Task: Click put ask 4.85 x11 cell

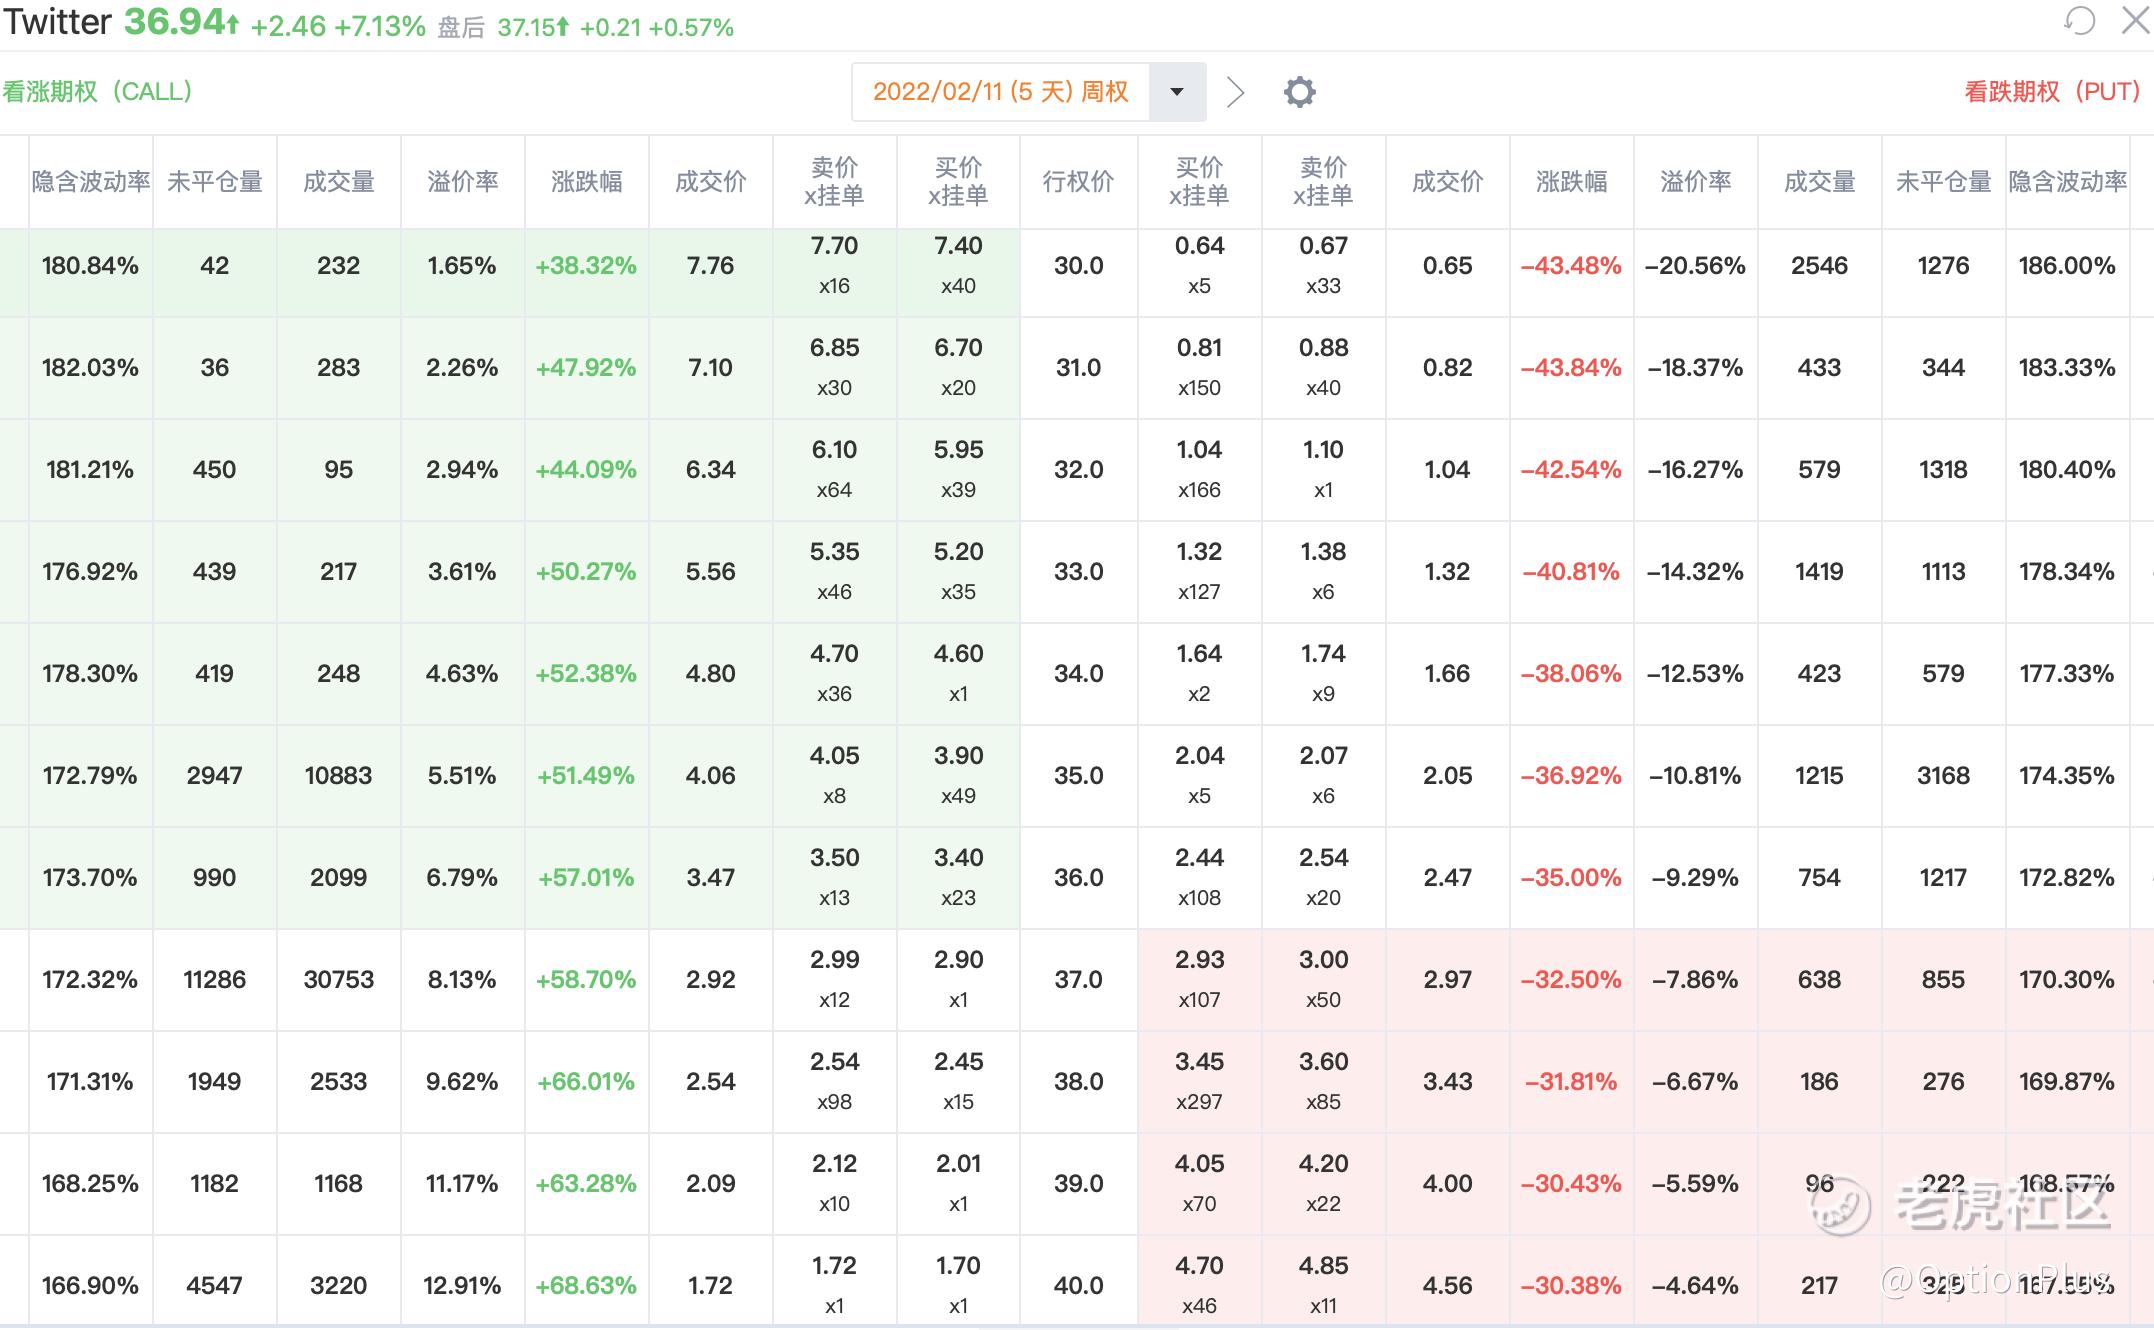Action: (x=1323, y=1286)
